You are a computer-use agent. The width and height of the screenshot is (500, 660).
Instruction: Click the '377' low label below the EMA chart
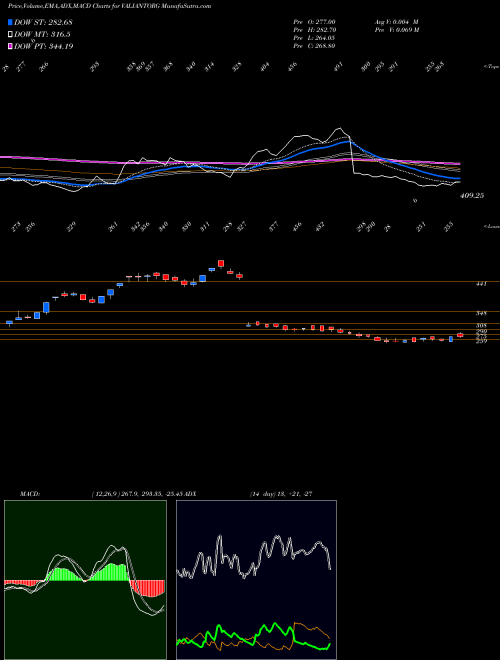point(274,227)
